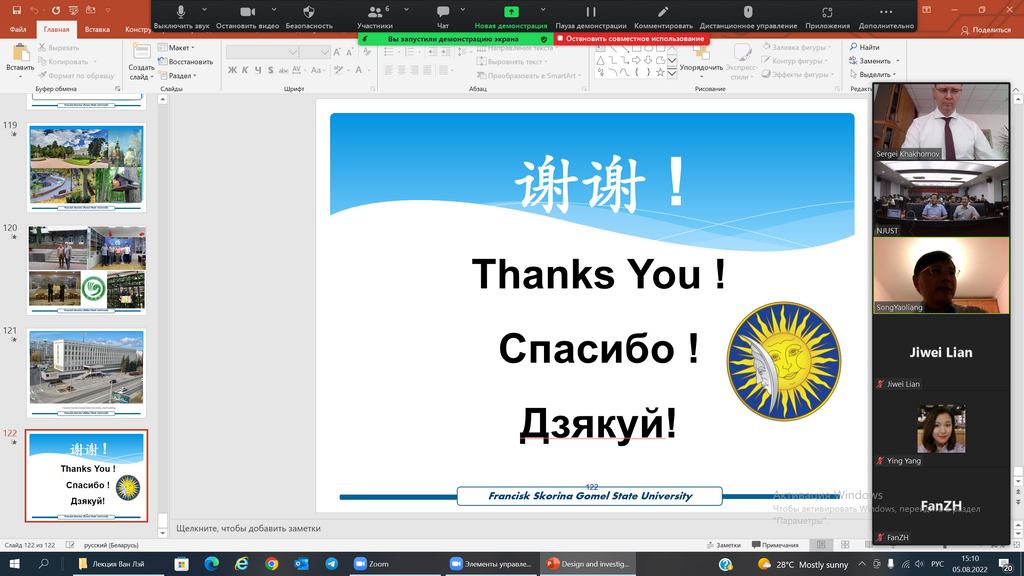This screenshot has height=576, width=1024.
Task: Open Zoom Приложения apps
Action: coord(827,16)
